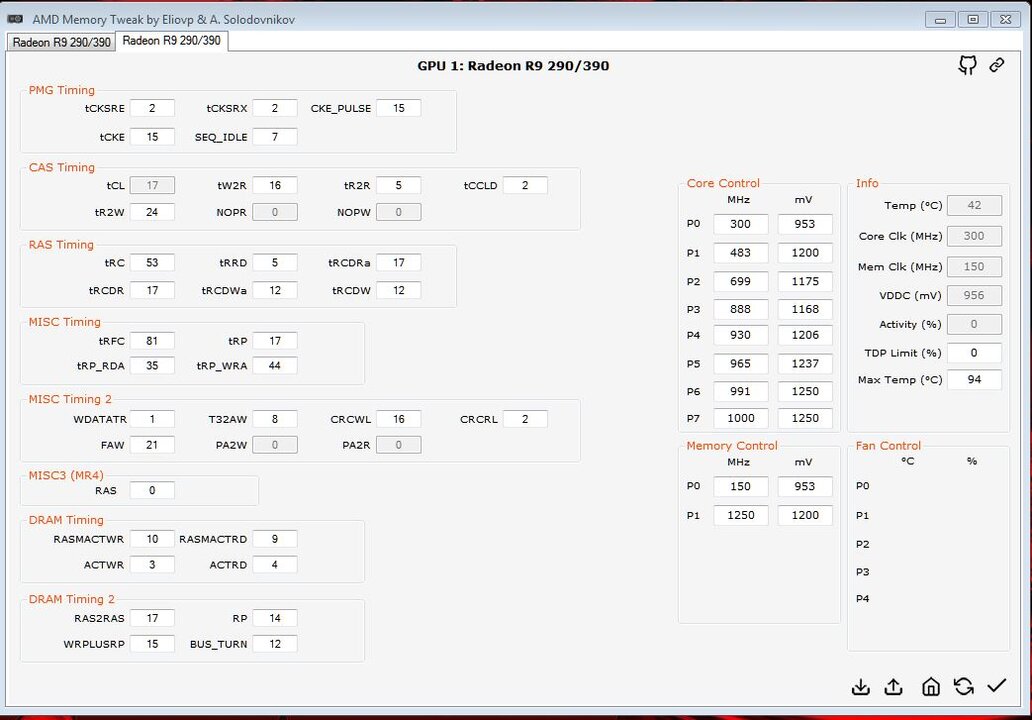Image resolution: width=1032 pixels, height=720 pixels.
Task: Click the ACTWR value field
Action: tap(152, 565)
